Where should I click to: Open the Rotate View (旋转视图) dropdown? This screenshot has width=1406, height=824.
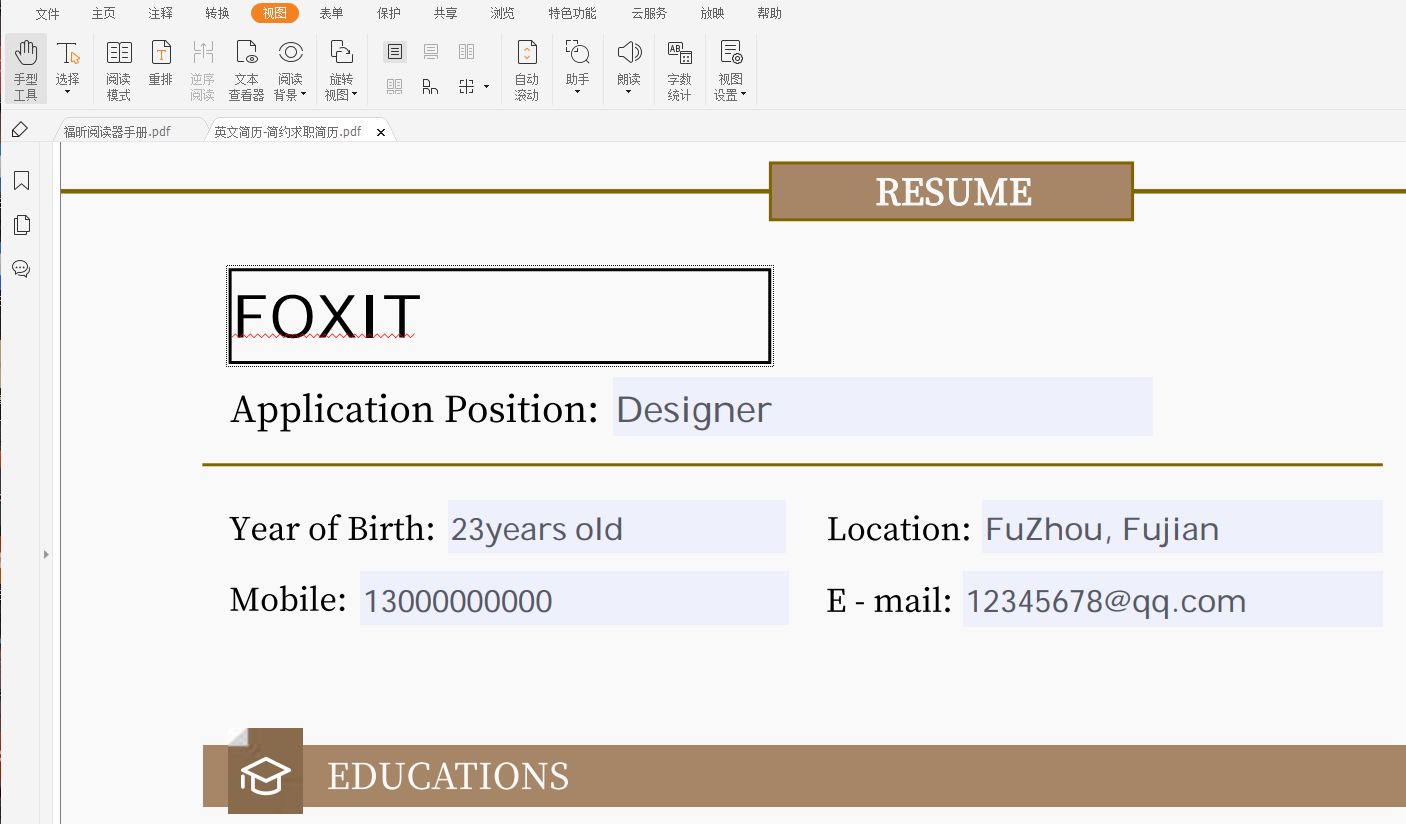pos(341,66)
